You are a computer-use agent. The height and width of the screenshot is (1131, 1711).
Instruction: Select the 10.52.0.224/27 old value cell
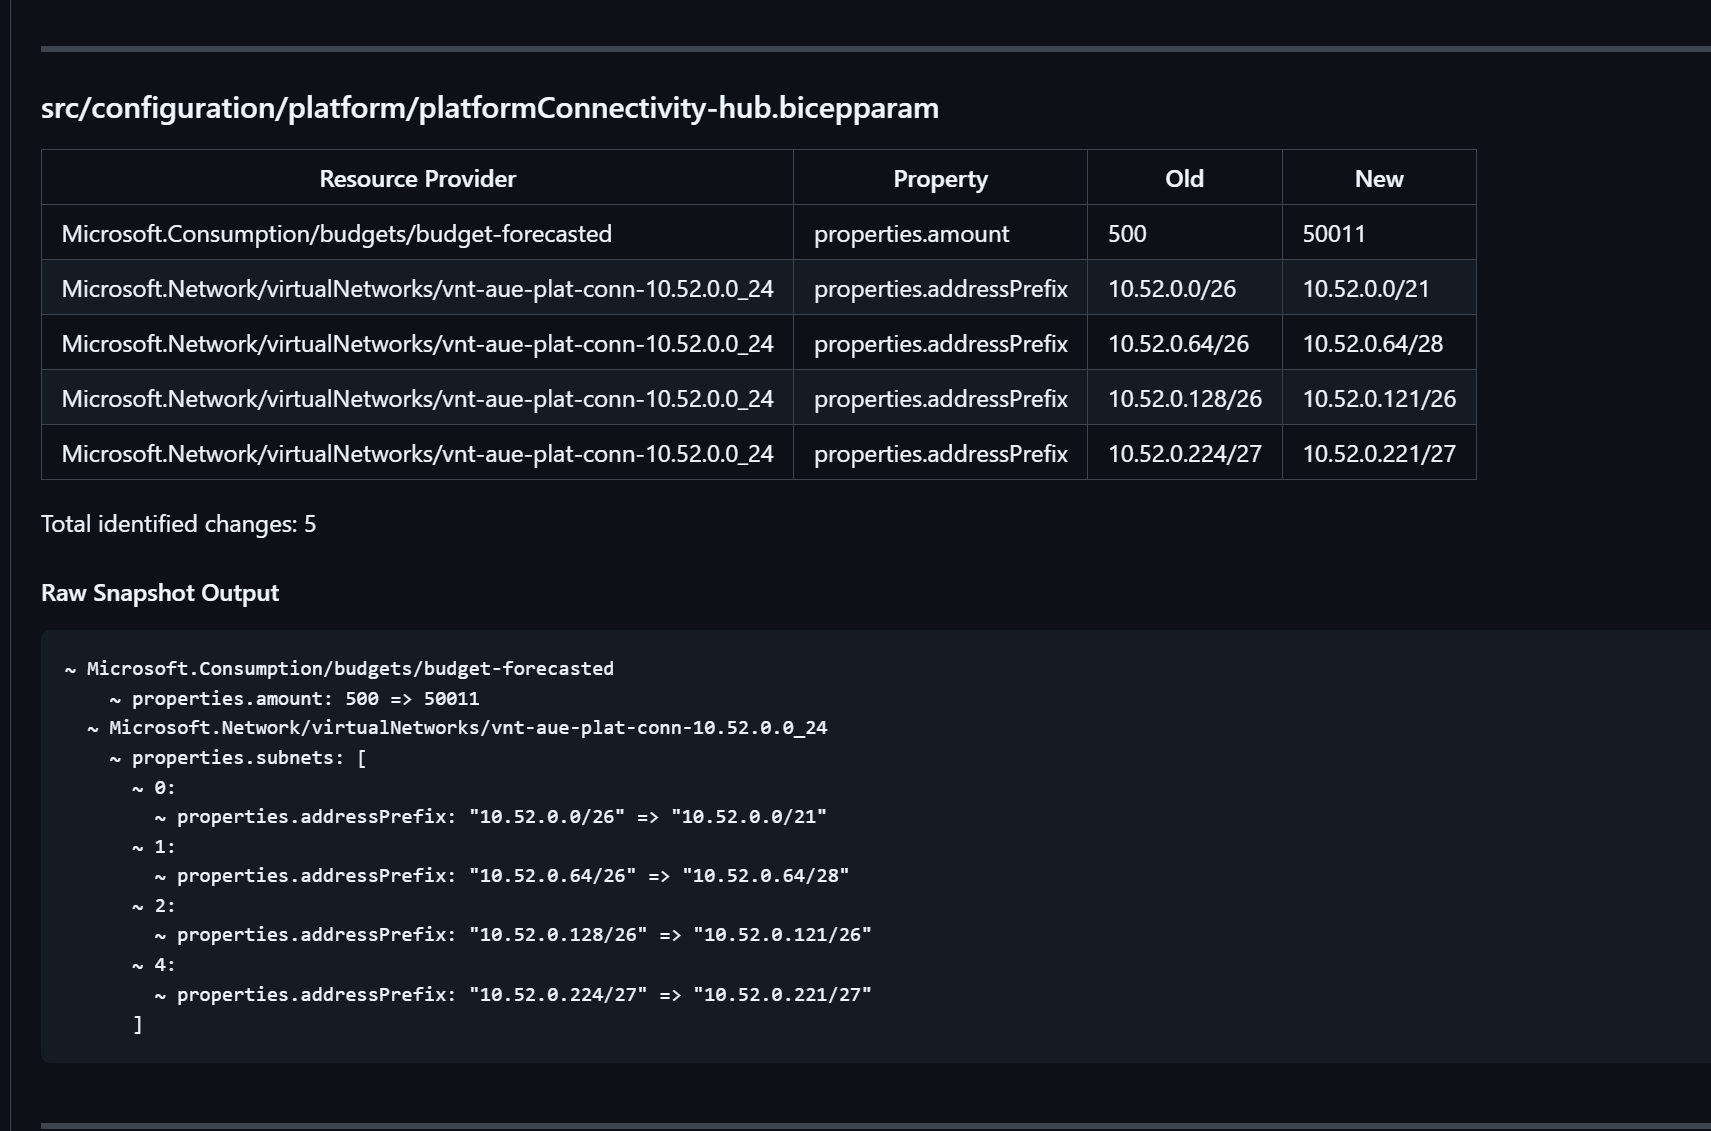[x=1183, y=453]
